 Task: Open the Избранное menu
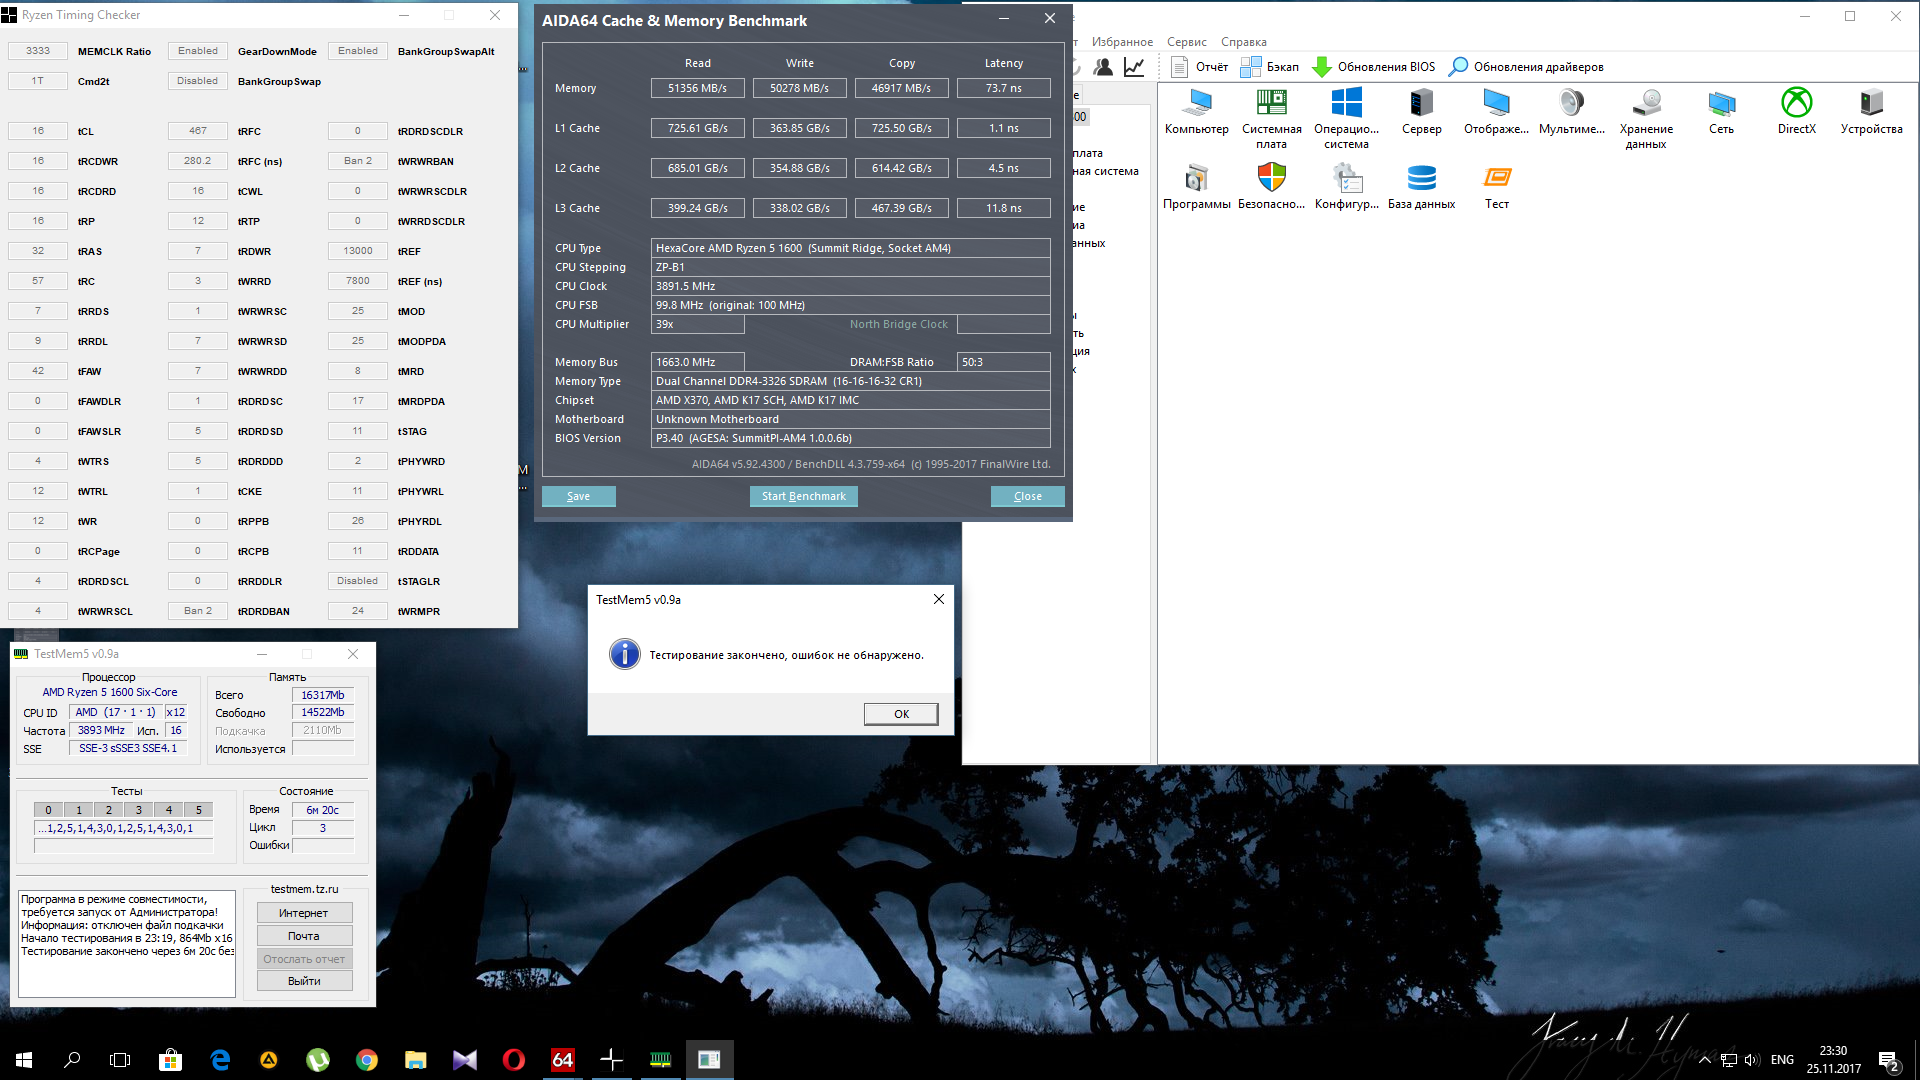coord(1122,42)
